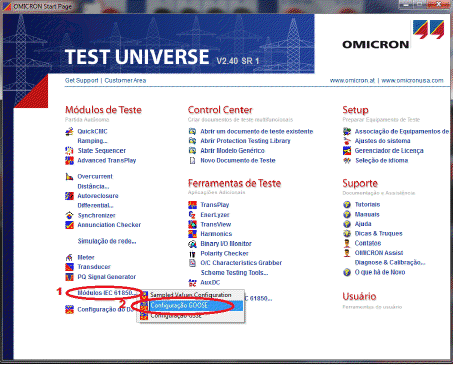
Task: Select Sampled Values Configuration menu entry
Action: tap(191, 295)
